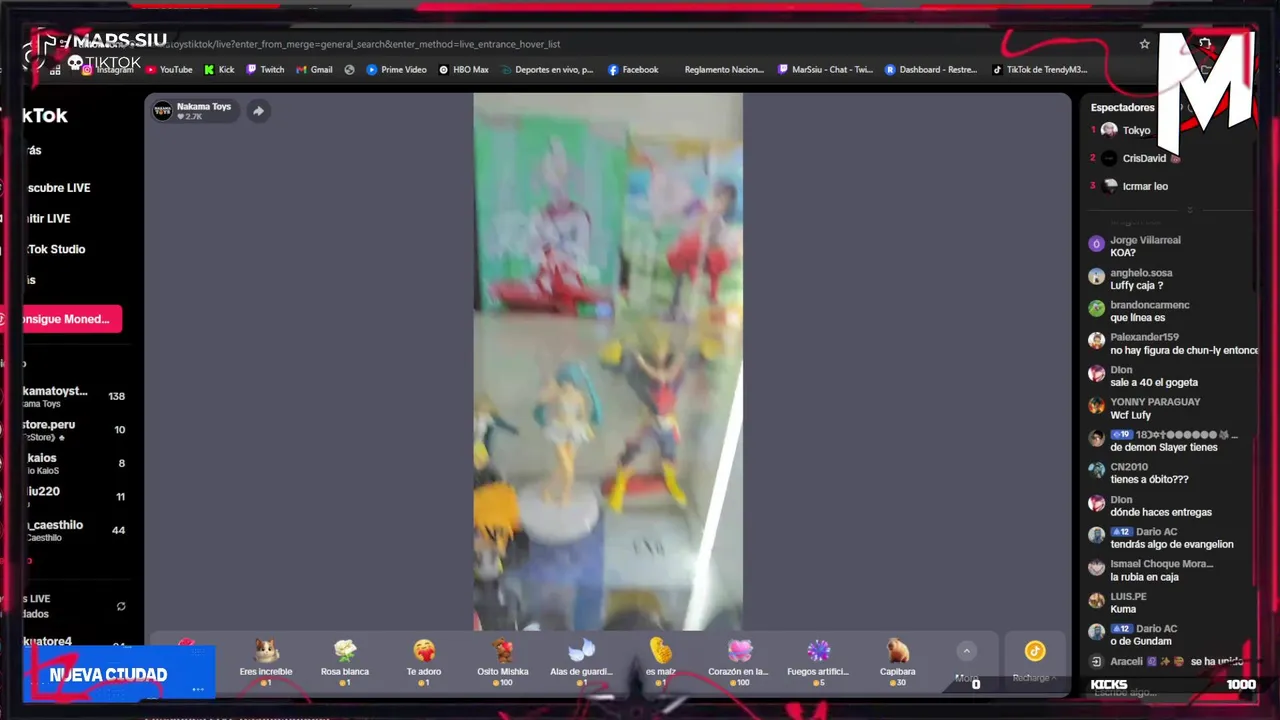The width and height of the screenshot is (1280, 720).
Task: Open the kaios live channel
Action: click(x=75, y=463)
